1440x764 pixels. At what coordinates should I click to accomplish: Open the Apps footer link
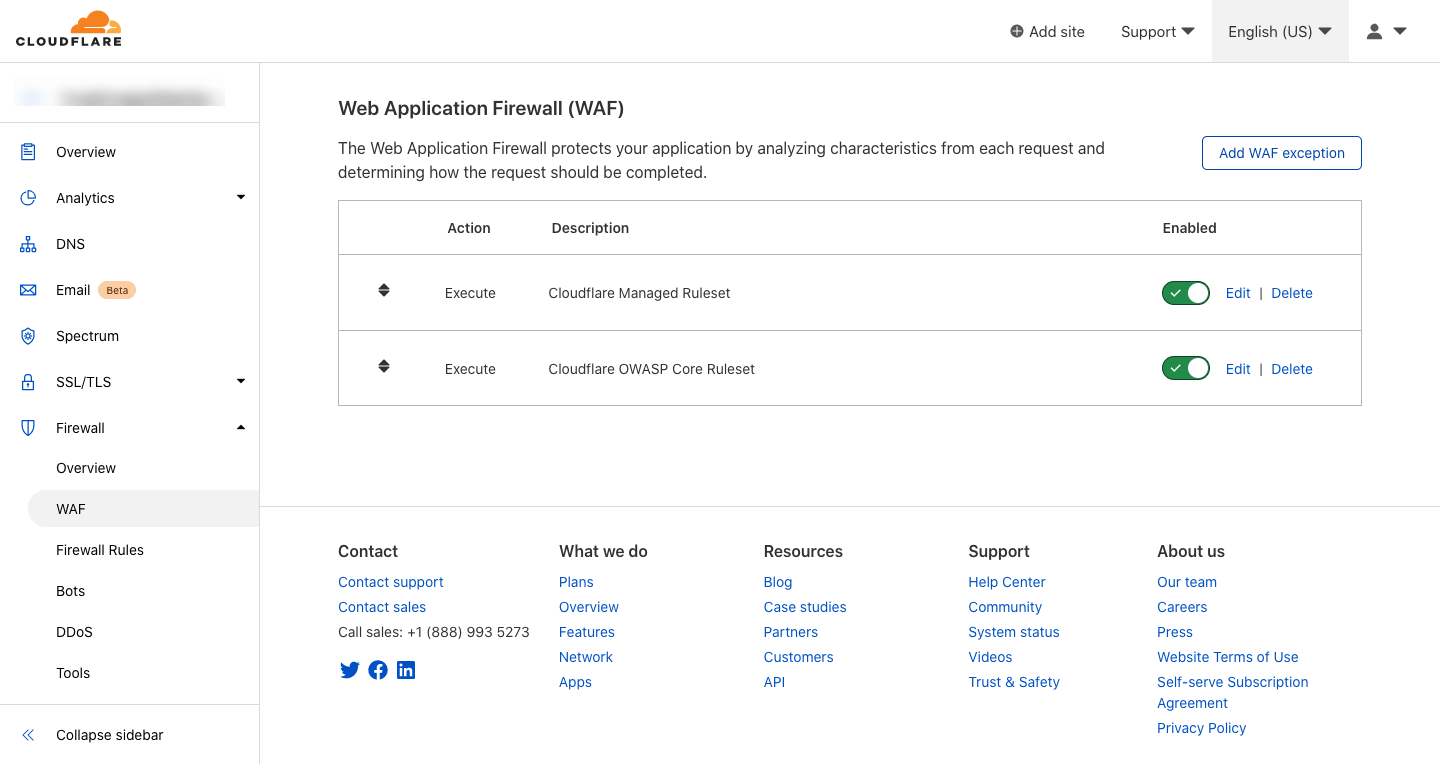point(575,682)
